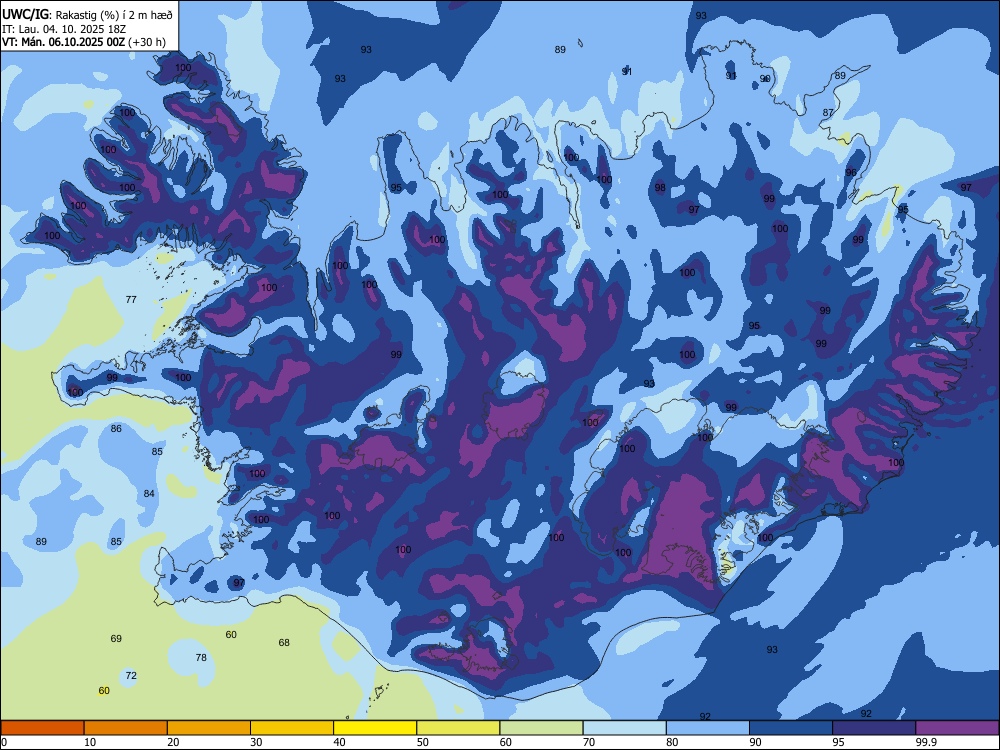This screenshot has height=750, width=1000.
Task: Click the orange 10–20 legend swatch
Action: [126, 728]
